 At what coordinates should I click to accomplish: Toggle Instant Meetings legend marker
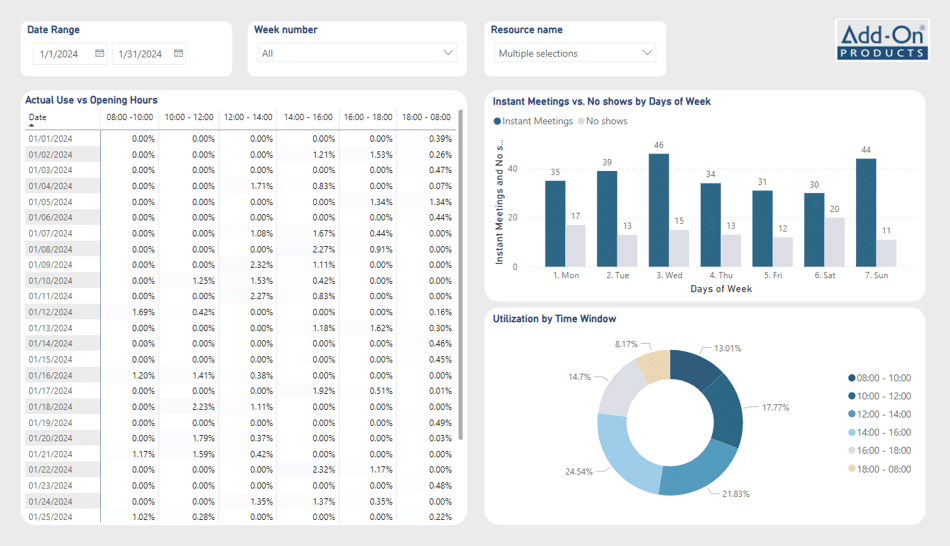497,122
